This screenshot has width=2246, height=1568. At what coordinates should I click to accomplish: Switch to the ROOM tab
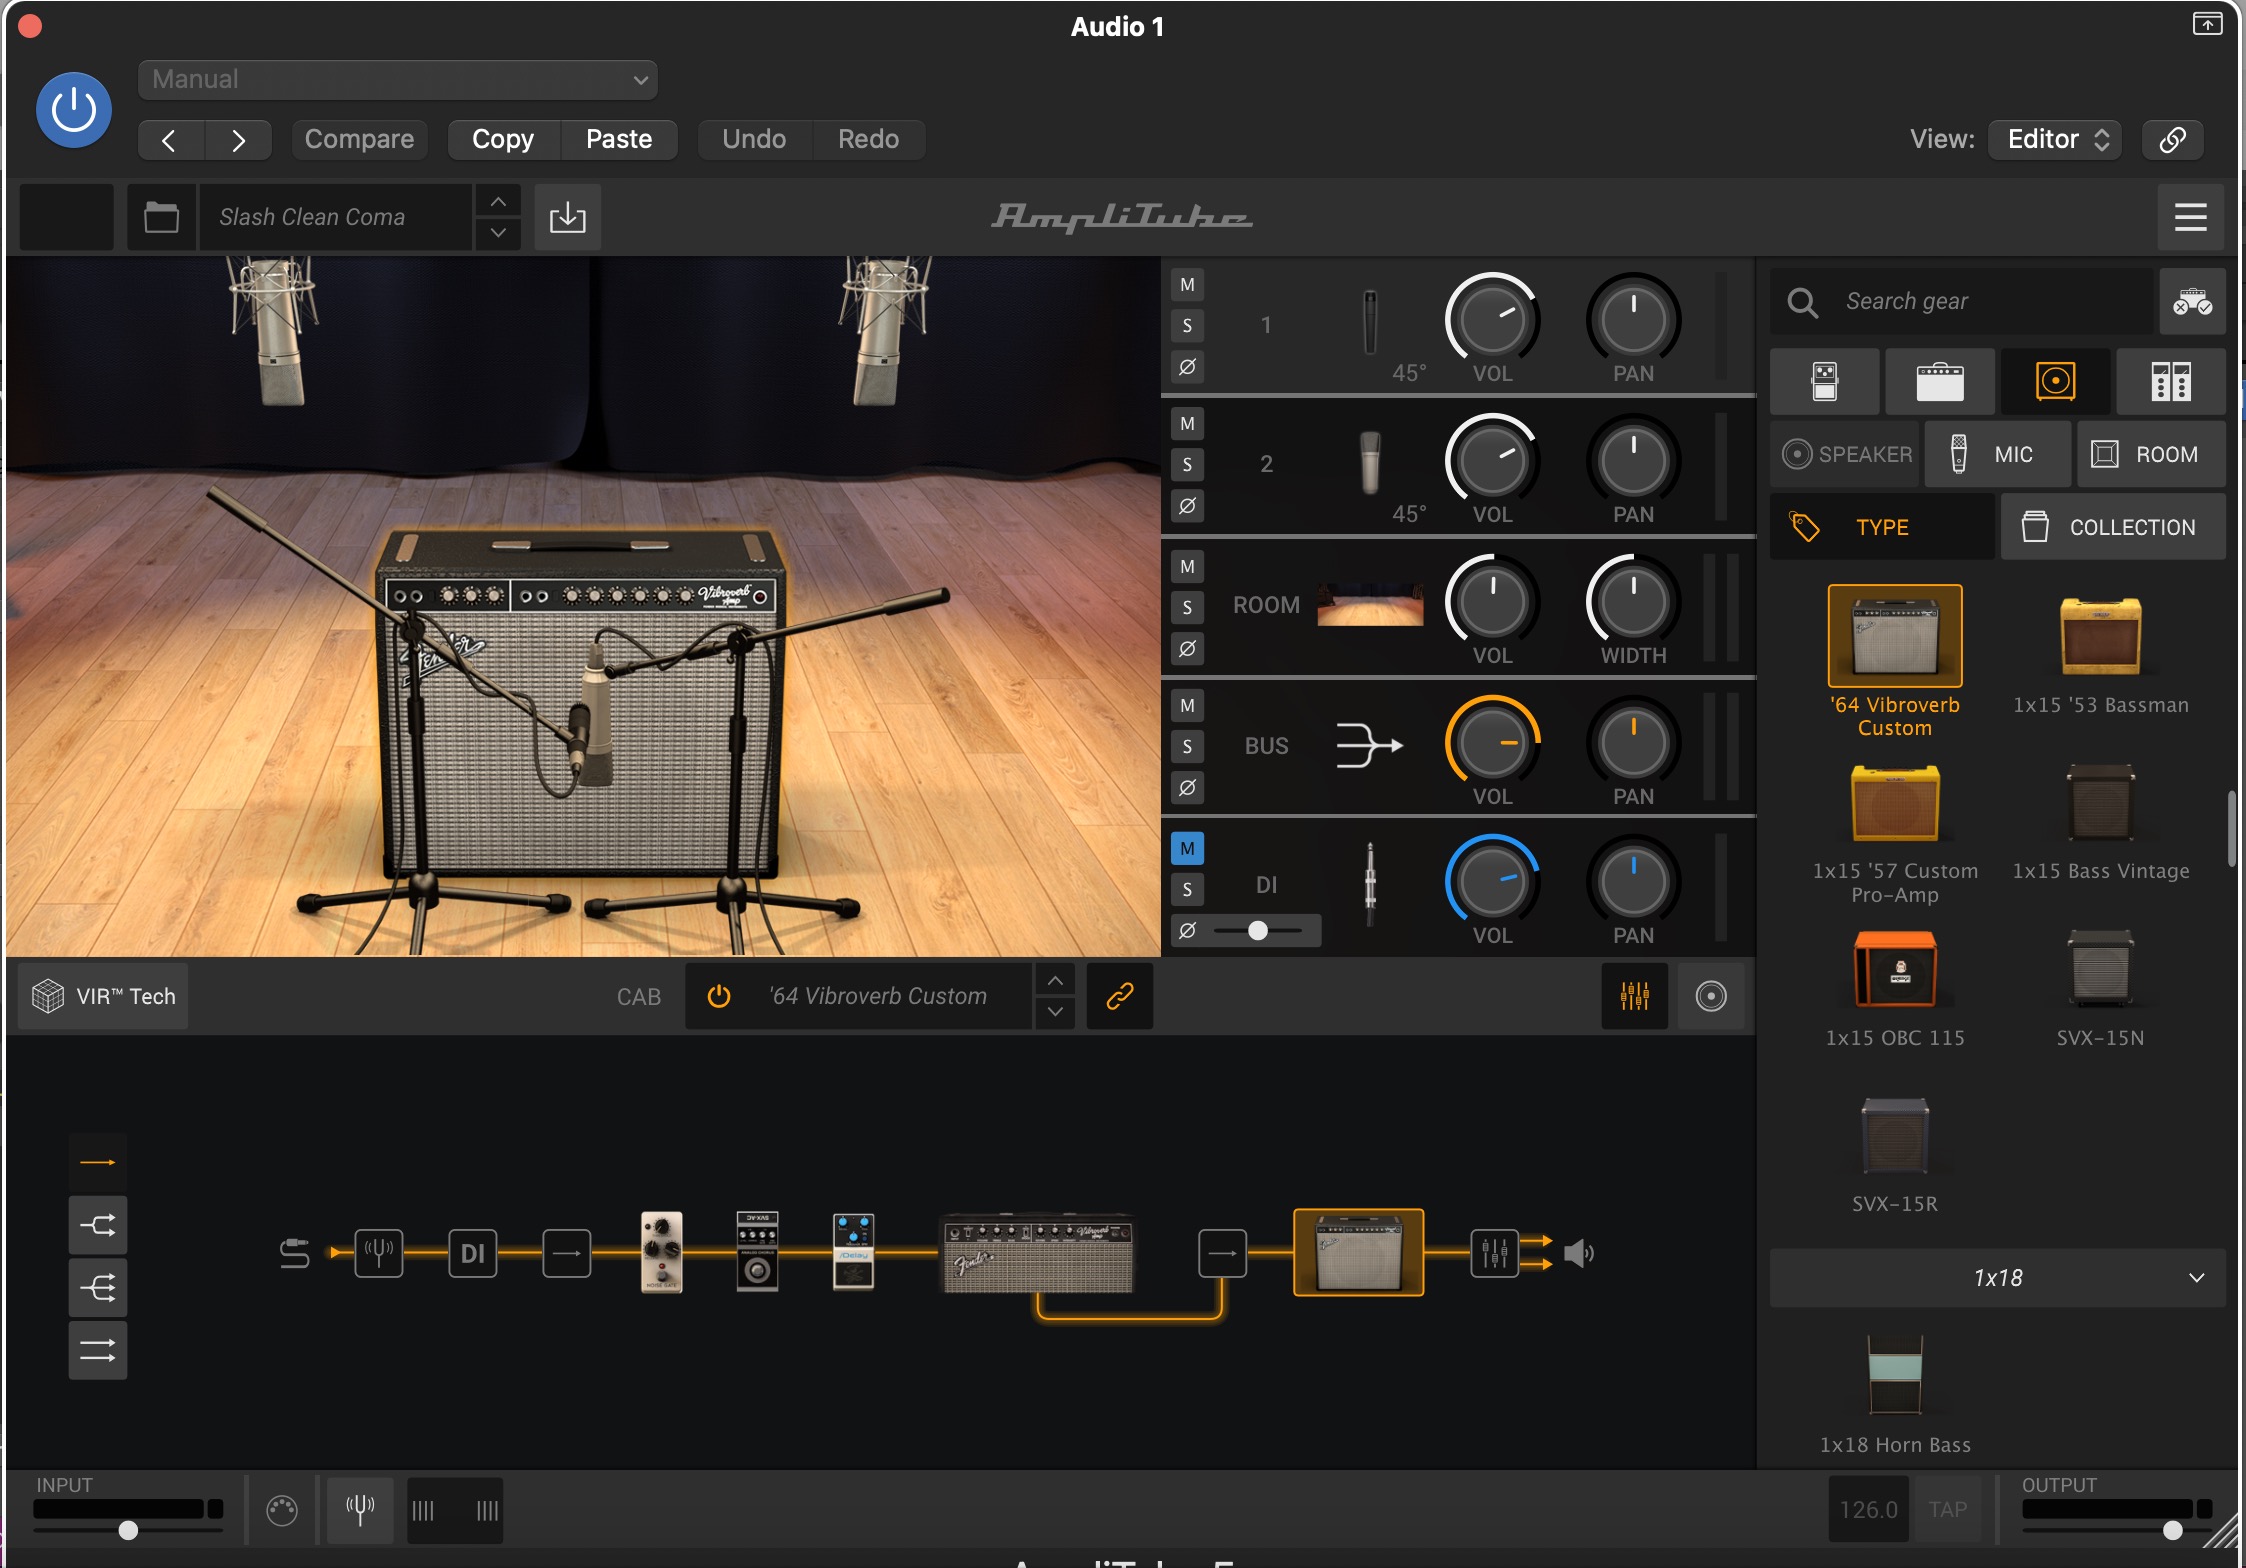point(2151,454)
